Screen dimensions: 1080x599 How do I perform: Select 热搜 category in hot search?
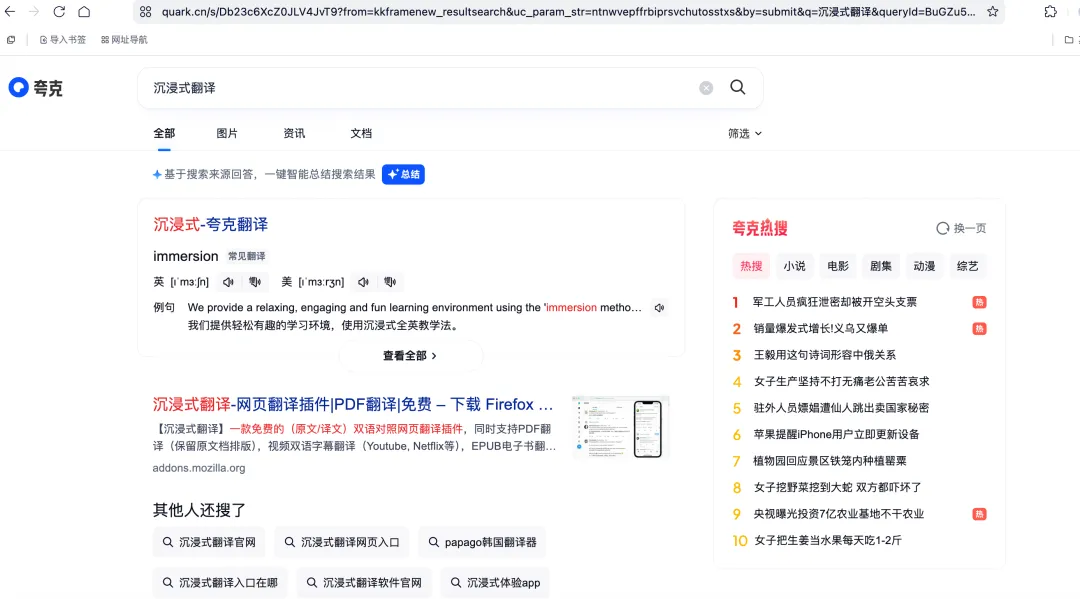coord(751,266)
